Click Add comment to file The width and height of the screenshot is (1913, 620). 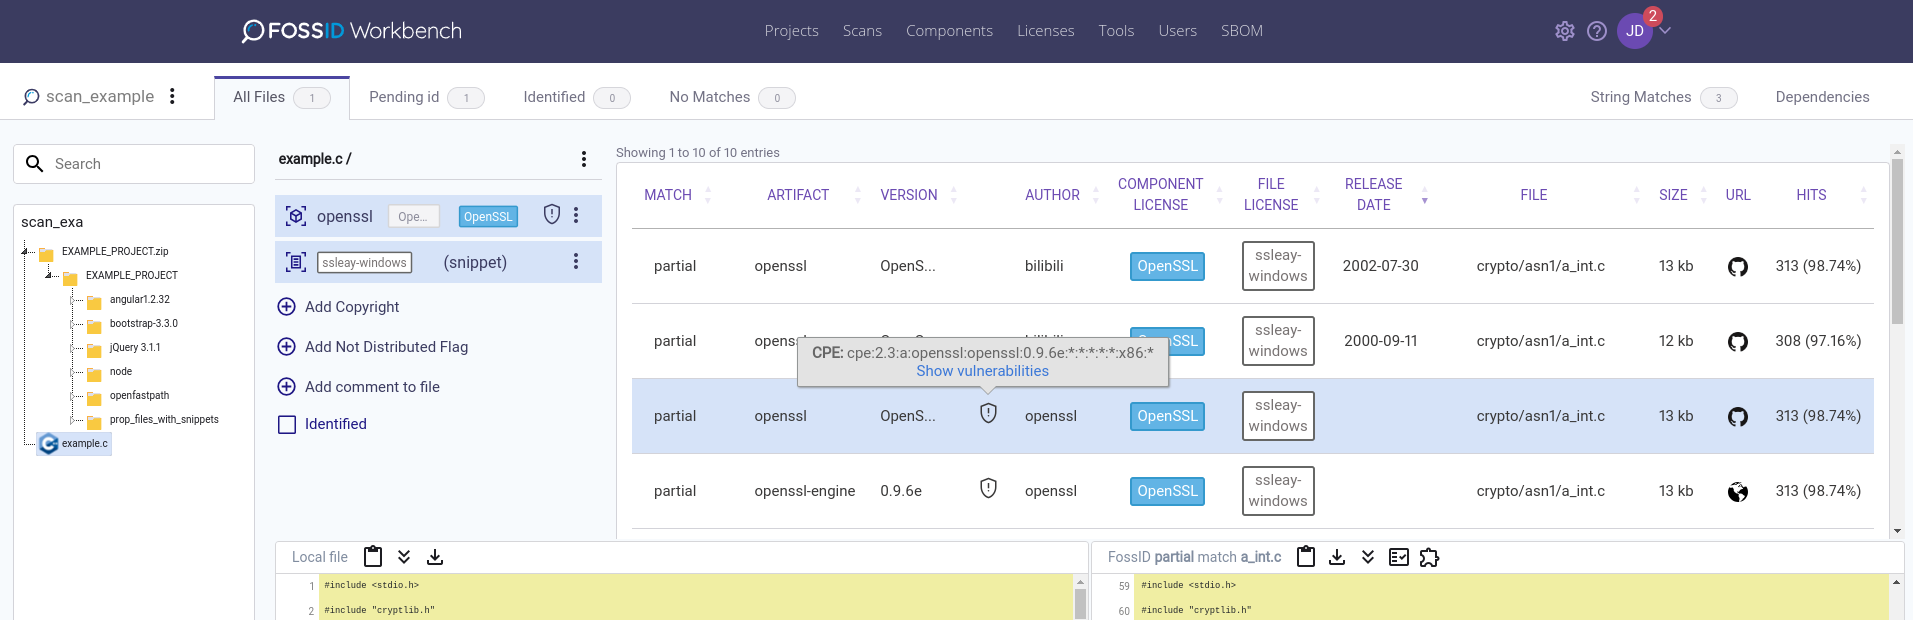(372, 387)
